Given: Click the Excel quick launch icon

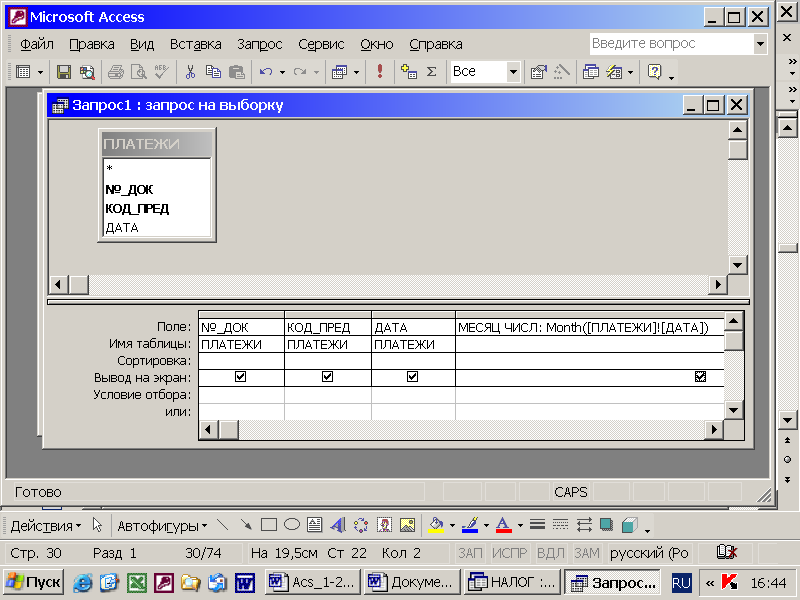Looking at the screenshot, I should tap(137, 583).
